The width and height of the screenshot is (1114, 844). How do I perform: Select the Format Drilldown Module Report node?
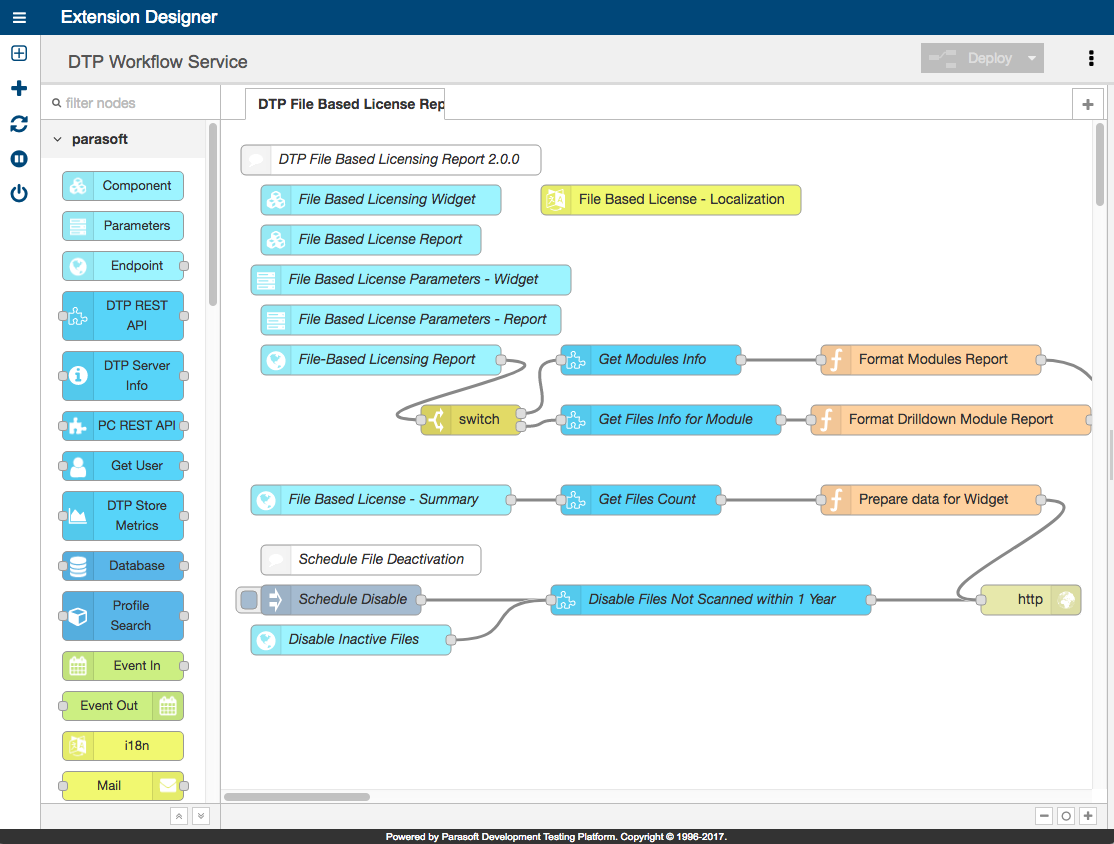pos(951,420)
